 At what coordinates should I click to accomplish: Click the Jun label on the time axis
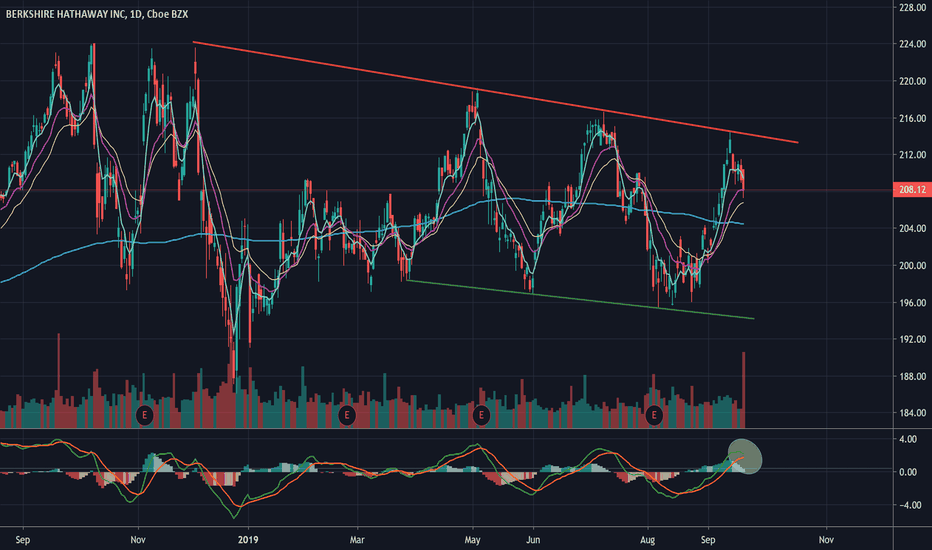click(533, 540)
